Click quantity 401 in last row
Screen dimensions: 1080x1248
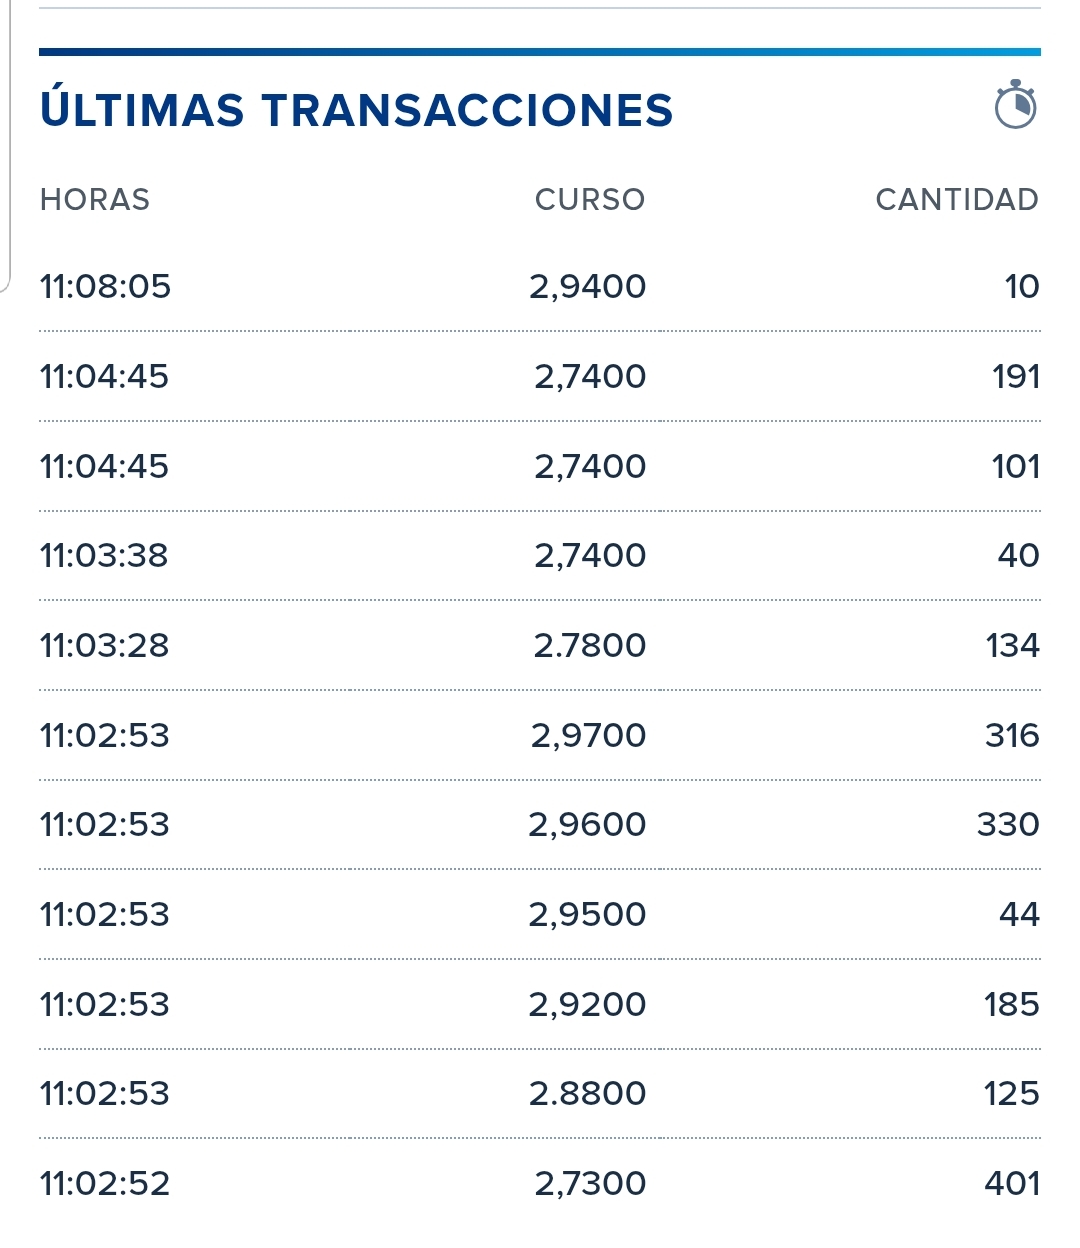1012,1184
